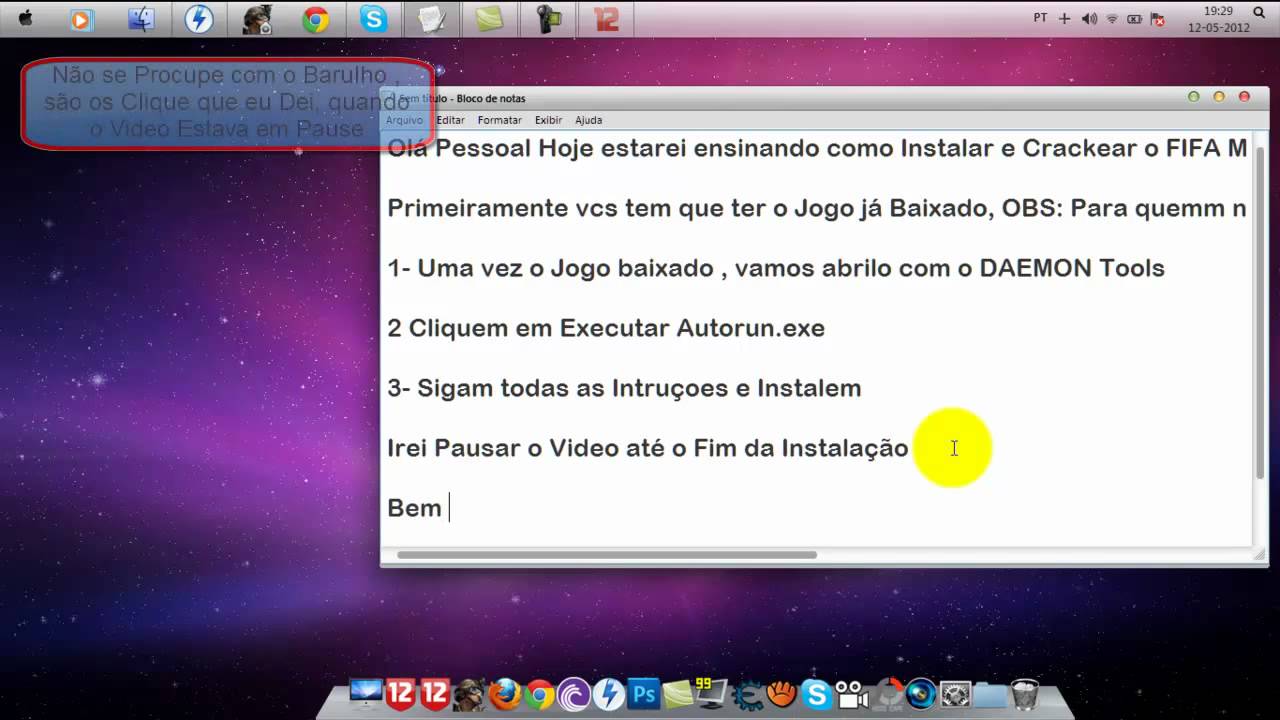Image resolution: width=1280 pixels, height=720 pixels.
Task: Launch Windows Media Player from top bar
Action: tap(81, 18)
